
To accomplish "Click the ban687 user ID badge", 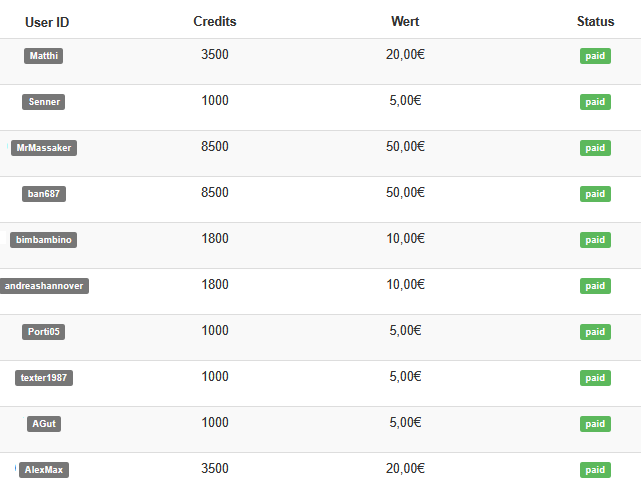I will point(43,194).
